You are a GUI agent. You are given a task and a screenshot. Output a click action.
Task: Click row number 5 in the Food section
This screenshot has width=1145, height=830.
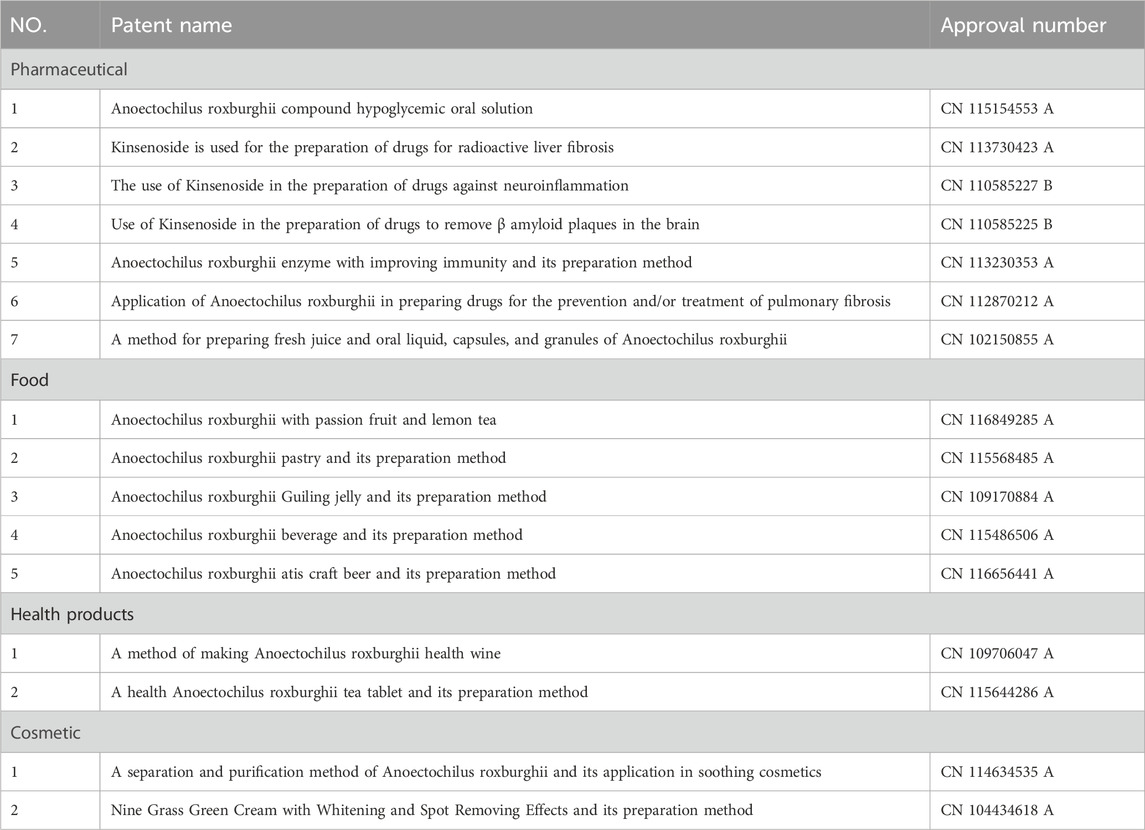pyautogui.click(x=14, y=574)
